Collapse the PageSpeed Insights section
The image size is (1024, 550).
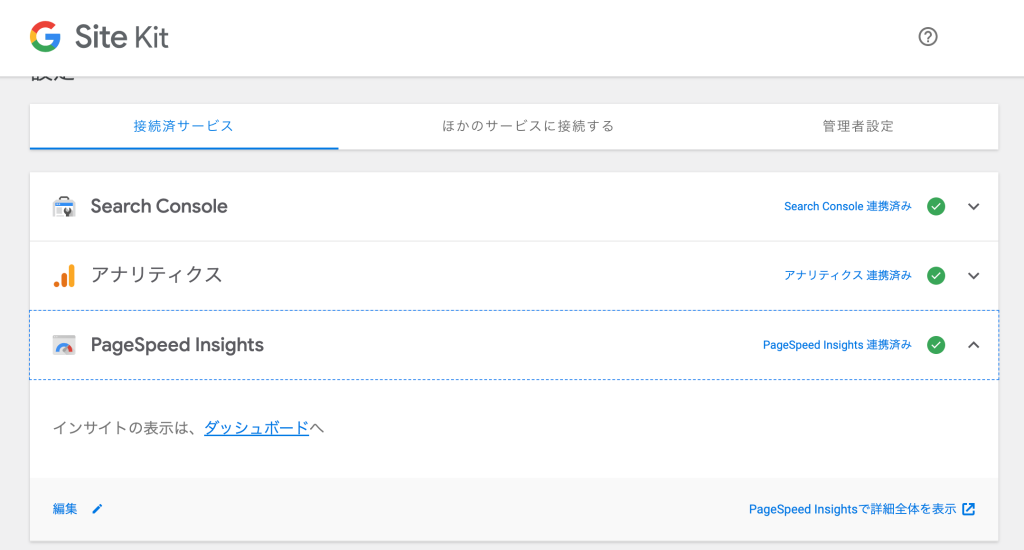[x=974, y=345]
